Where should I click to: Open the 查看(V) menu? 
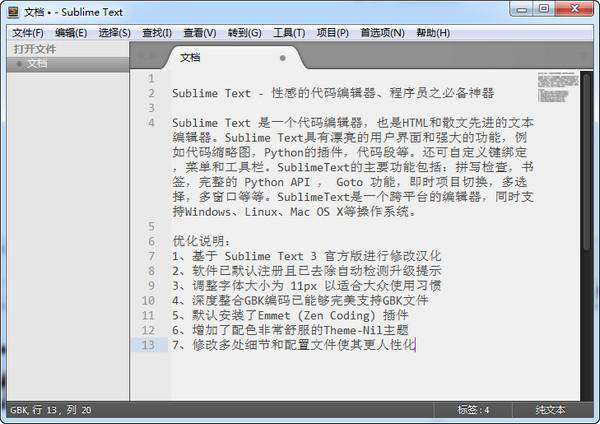tap(200, 33)
